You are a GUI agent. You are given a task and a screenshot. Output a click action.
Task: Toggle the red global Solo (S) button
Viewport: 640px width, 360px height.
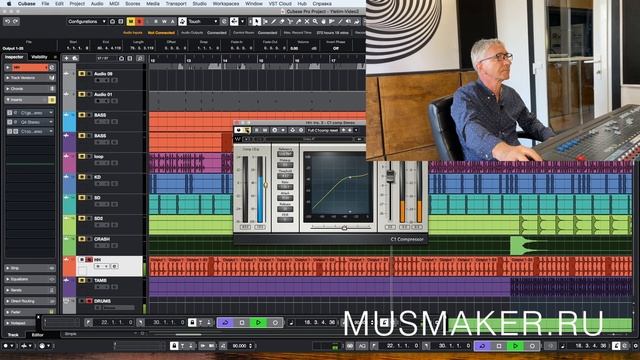pos(139,22)
